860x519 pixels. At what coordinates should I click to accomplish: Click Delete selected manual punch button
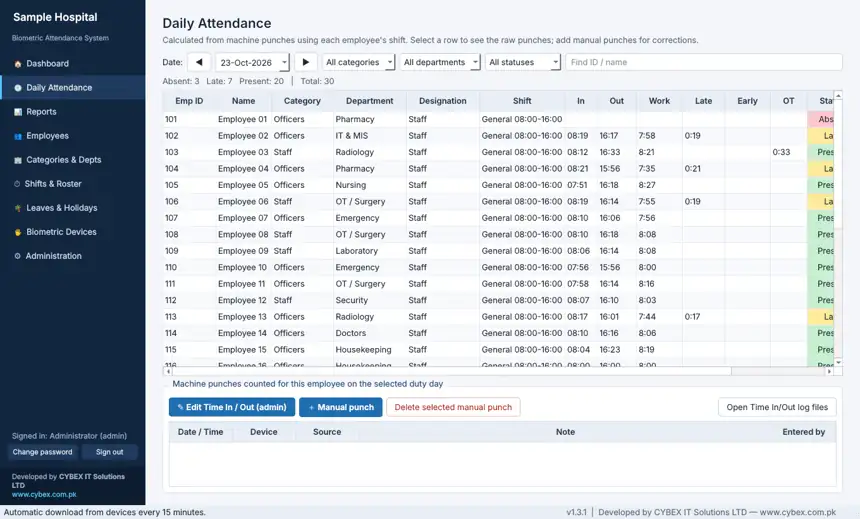[x=453, y=407]
